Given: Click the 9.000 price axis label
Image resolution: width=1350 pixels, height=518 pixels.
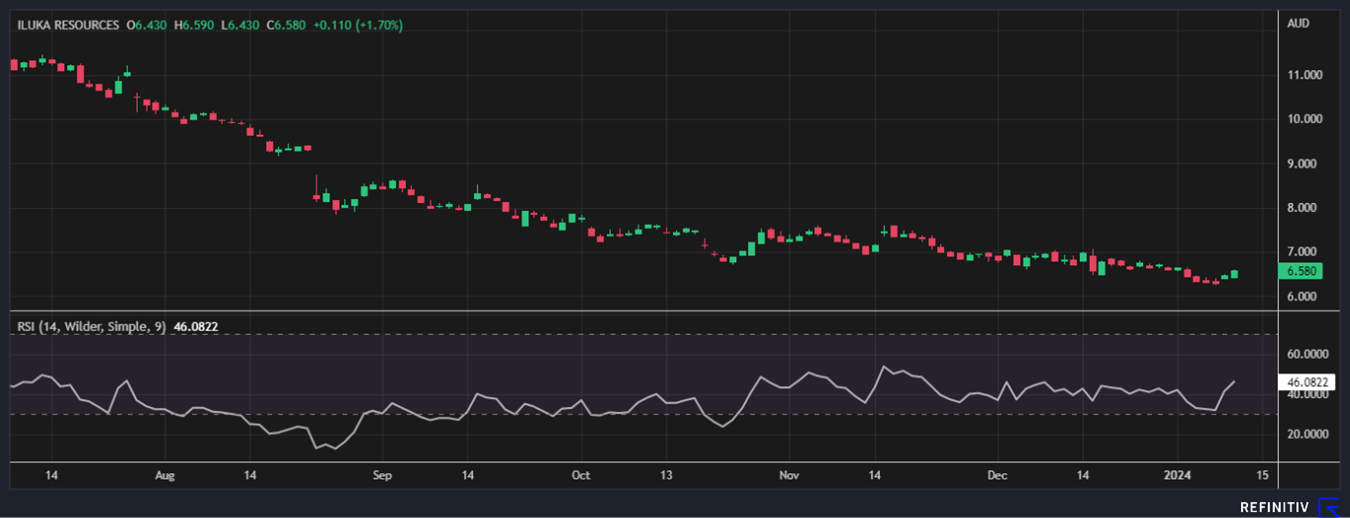Looking at the screenshot, I should (x=1304, y=163).
